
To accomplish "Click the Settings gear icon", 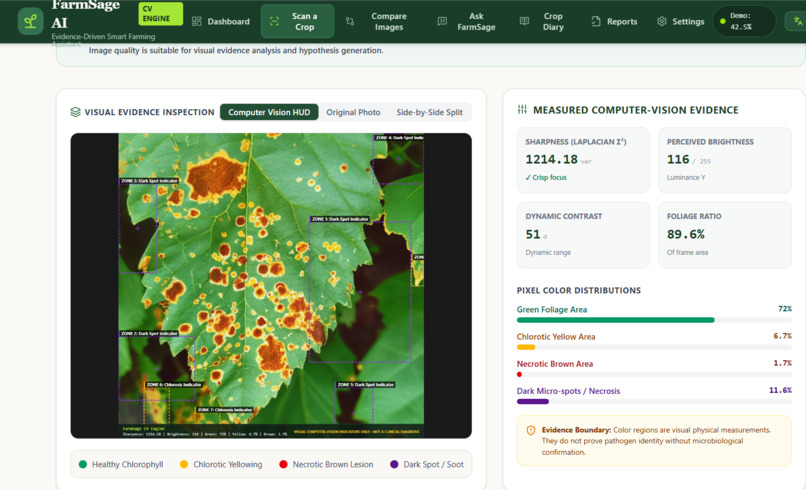I will 662,22.
